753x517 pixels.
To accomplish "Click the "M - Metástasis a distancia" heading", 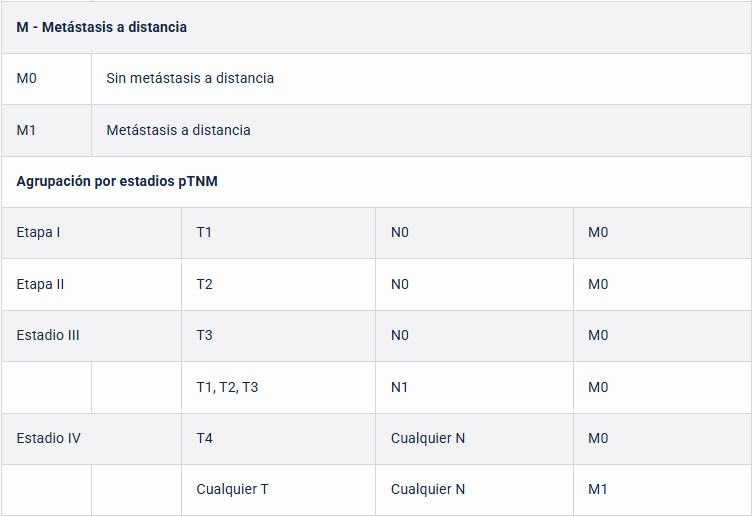I will pos(102,27).
